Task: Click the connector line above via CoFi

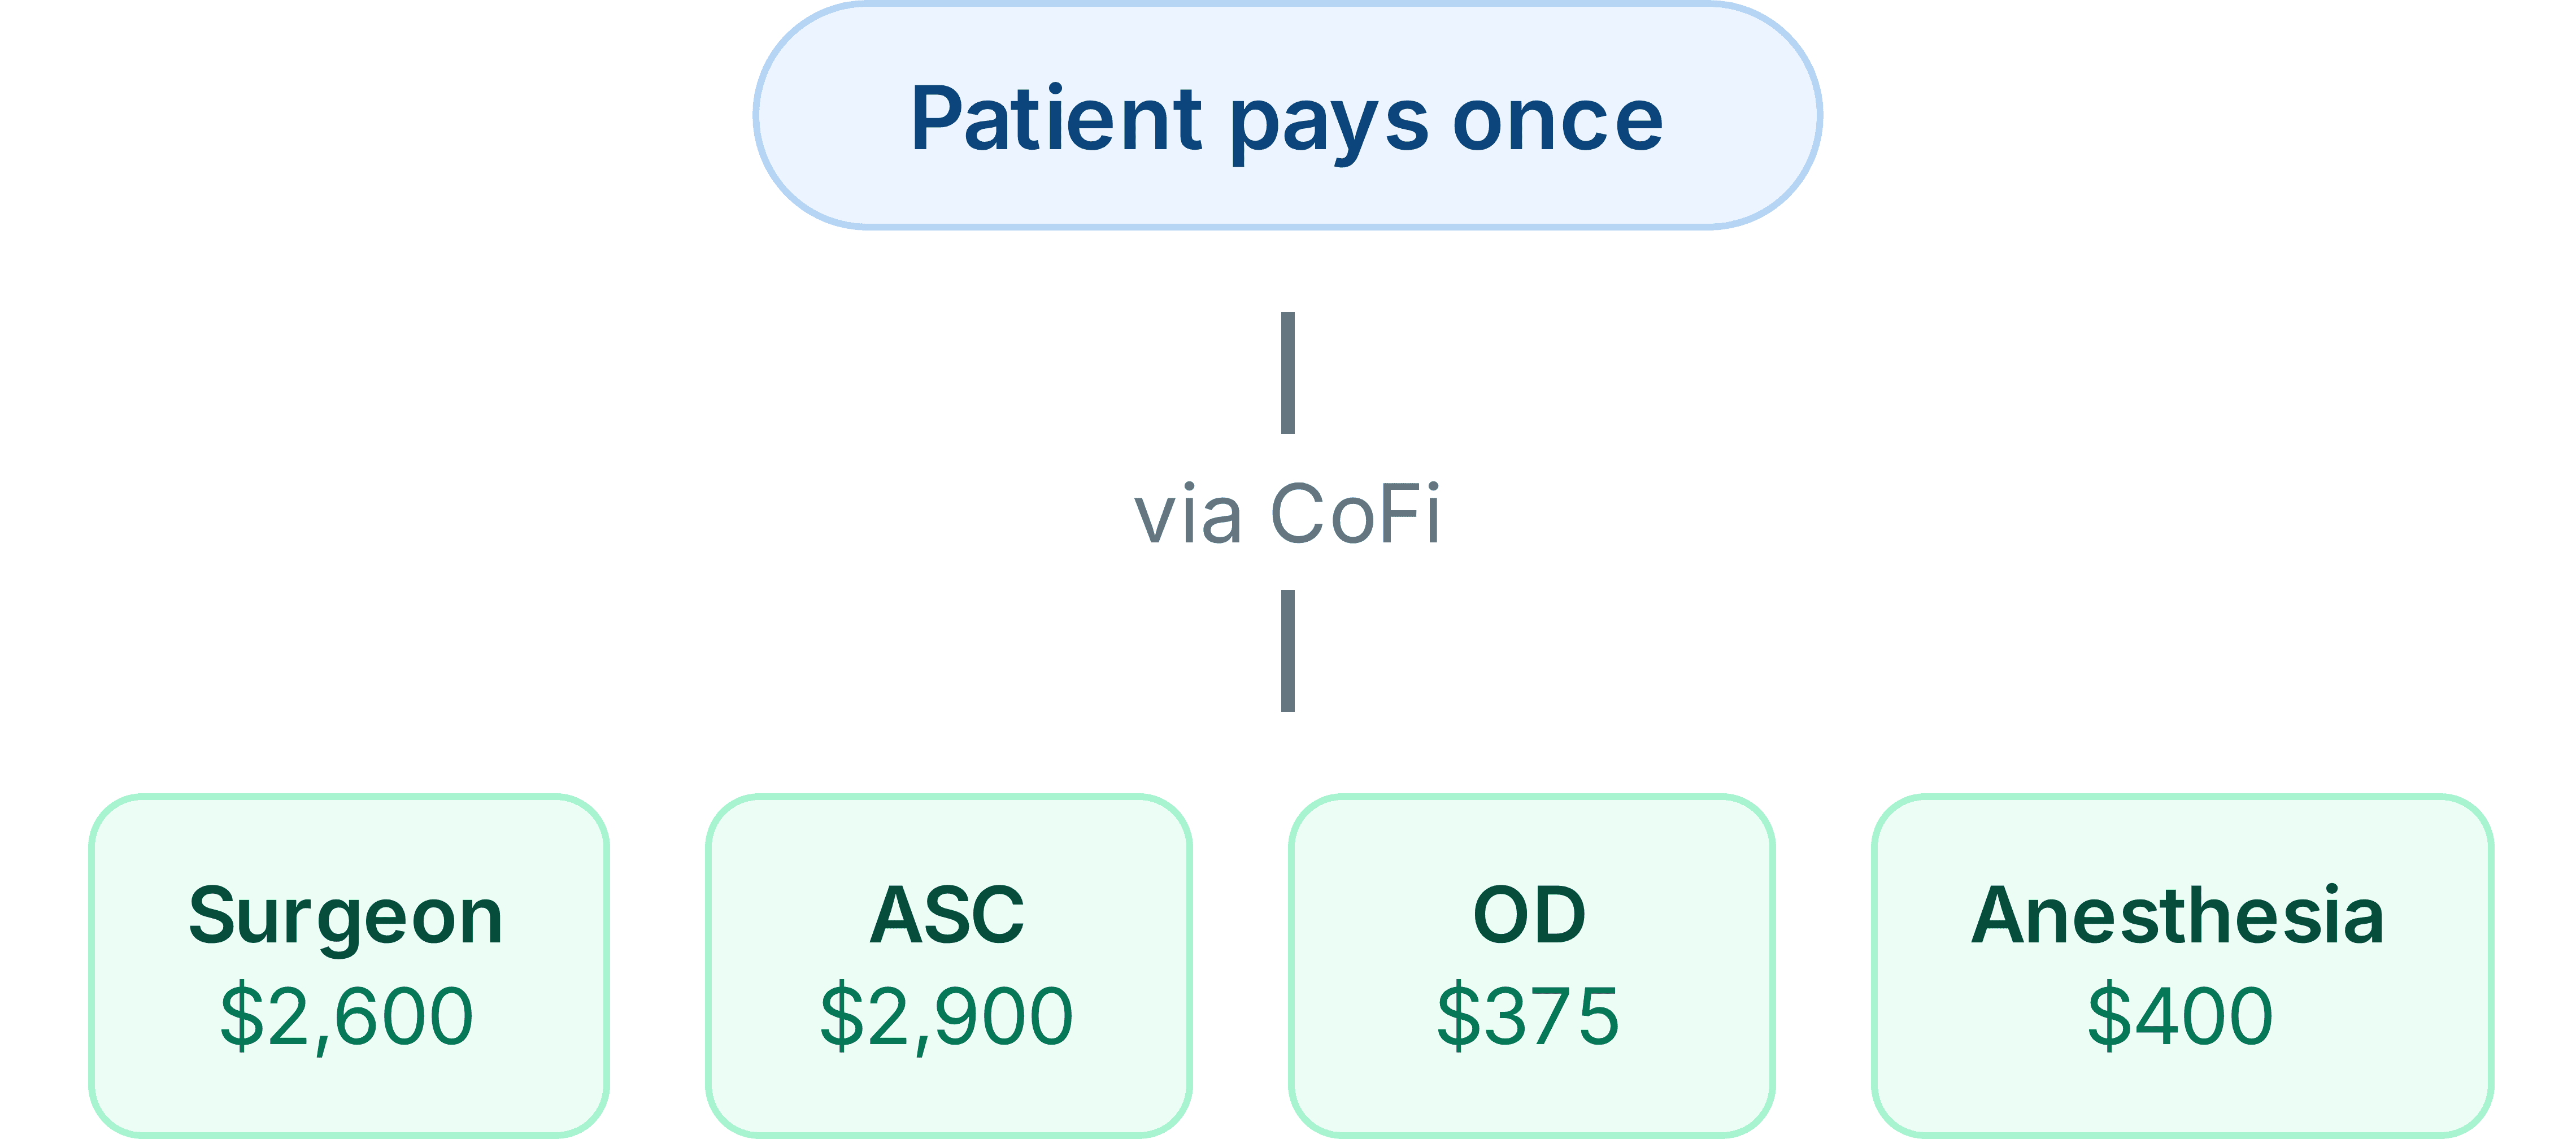Action: pyautogui.click(x=1288, y=373)
